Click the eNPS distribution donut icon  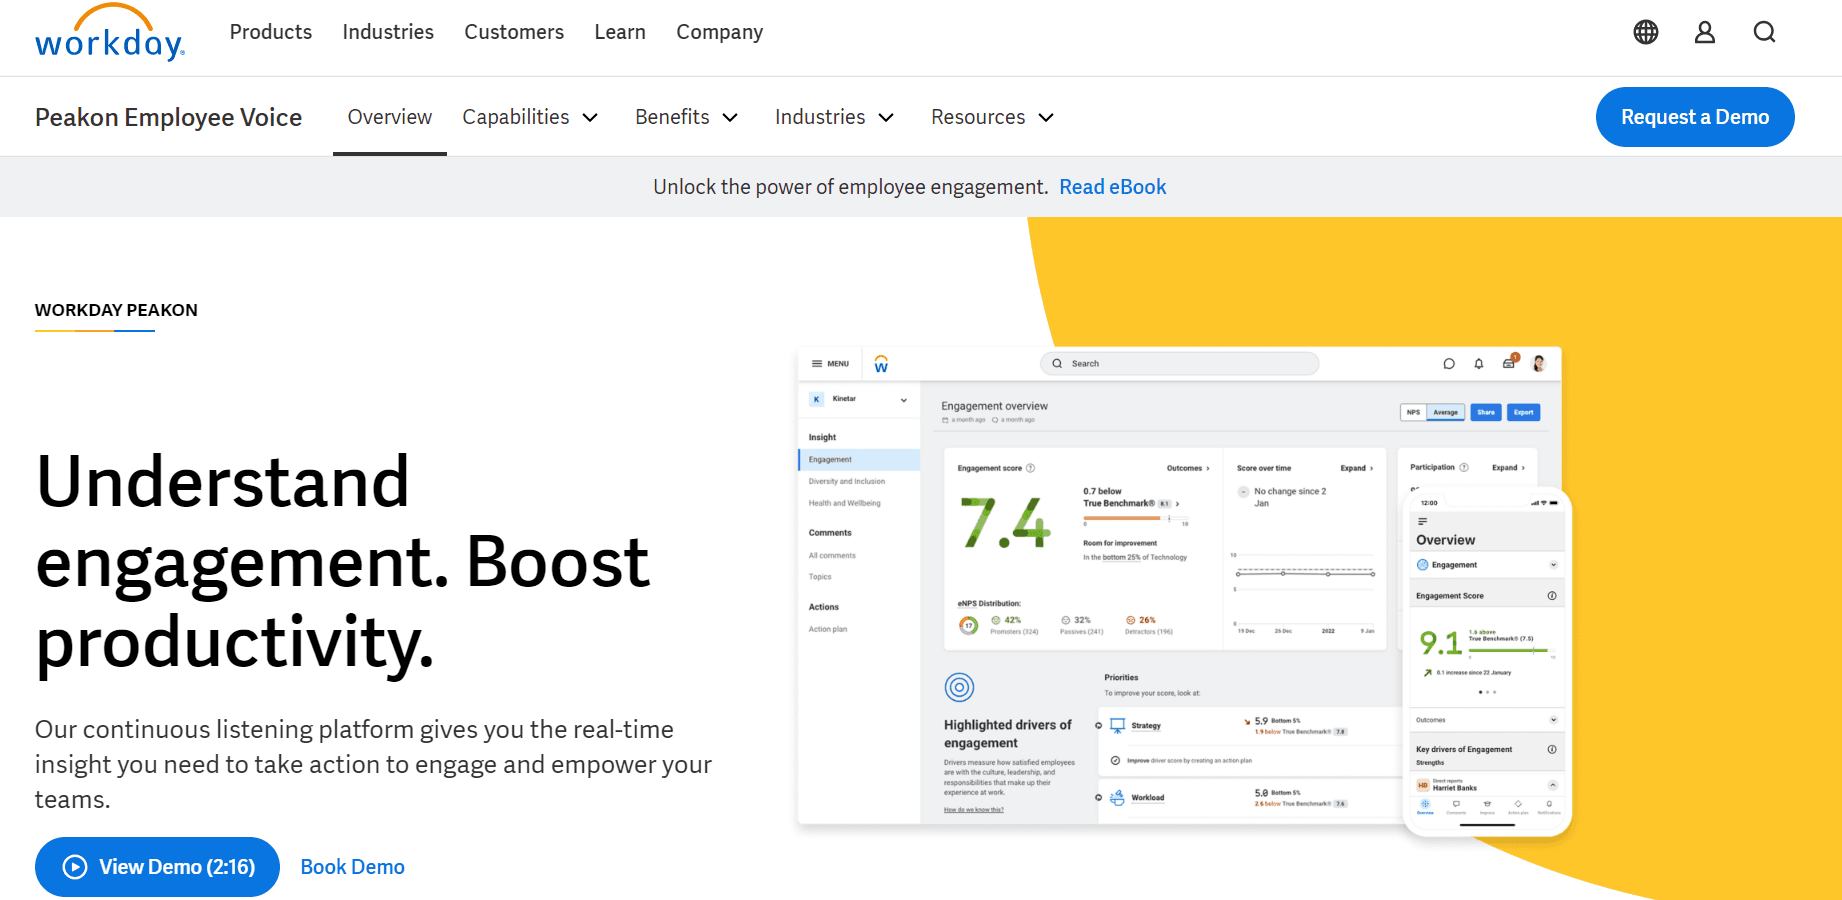968,625
